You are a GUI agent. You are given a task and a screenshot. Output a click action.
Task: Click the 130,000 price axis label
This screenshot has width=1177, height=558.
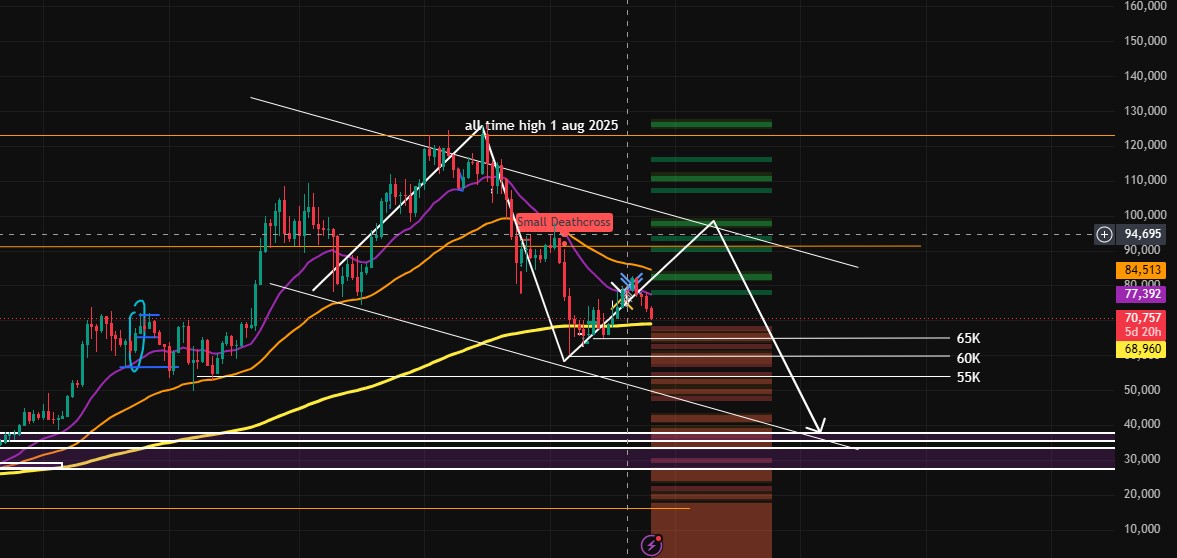(x=1145, y=110)
